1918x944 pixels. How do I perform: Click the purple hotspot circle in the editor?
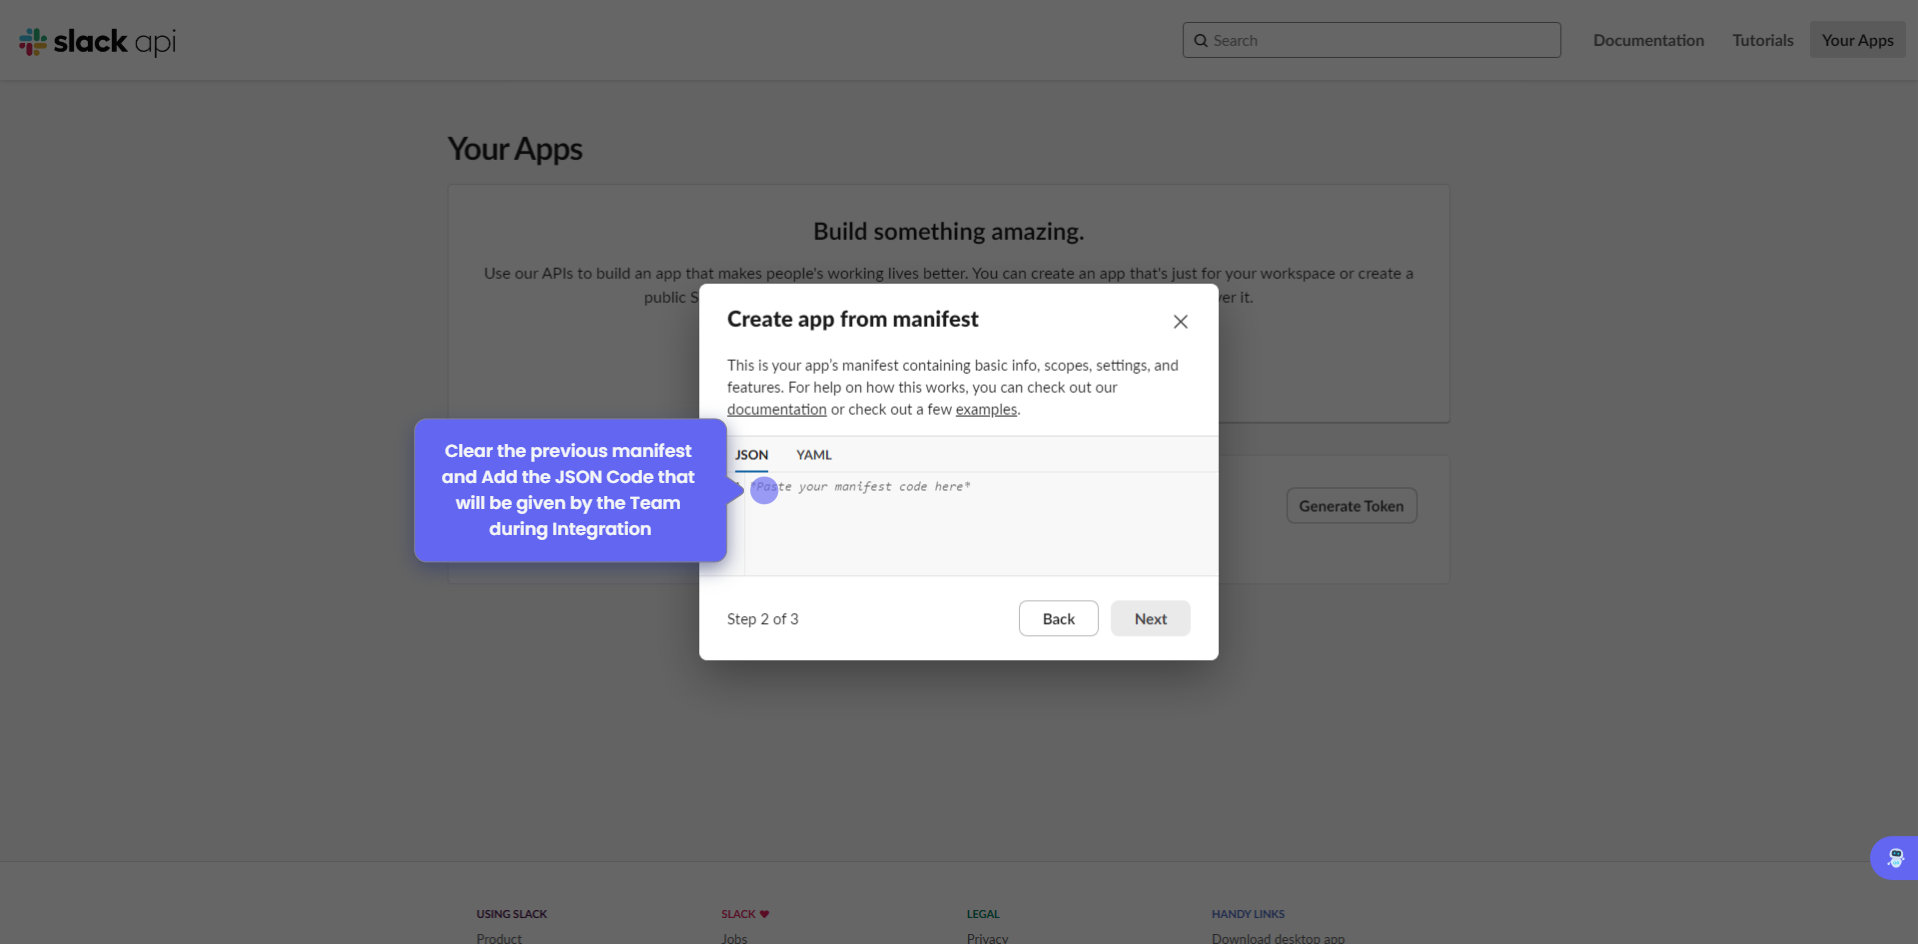(764, 490)
